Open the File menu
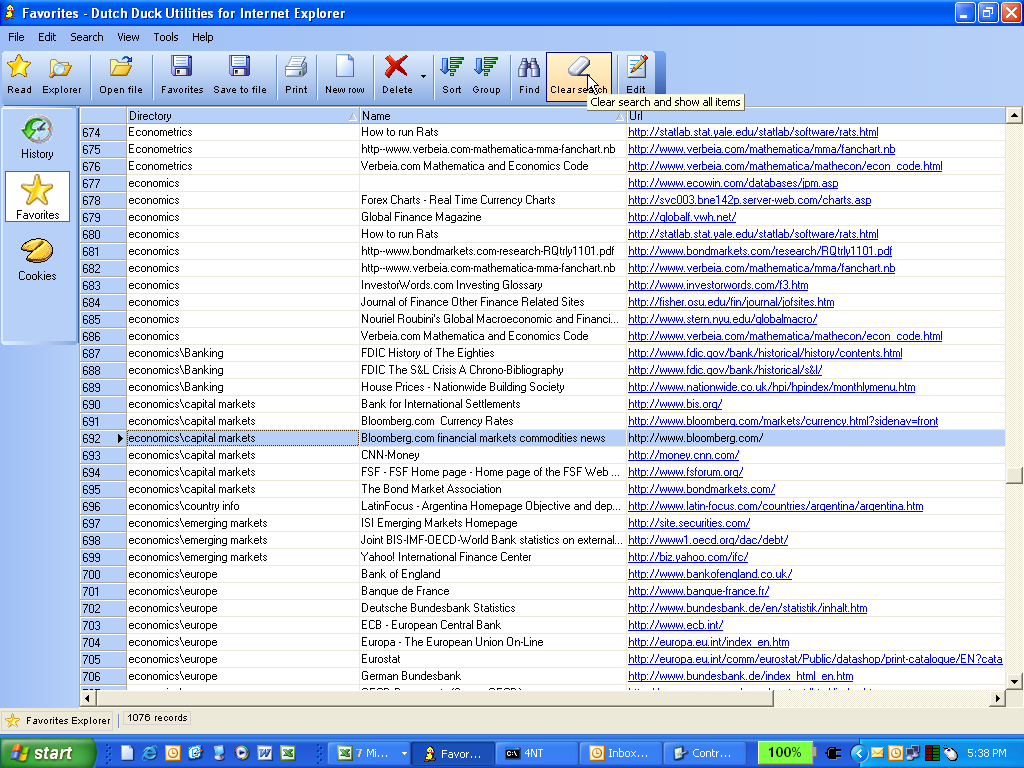The width and height of the screenshot is (1024, 768). 16,37
